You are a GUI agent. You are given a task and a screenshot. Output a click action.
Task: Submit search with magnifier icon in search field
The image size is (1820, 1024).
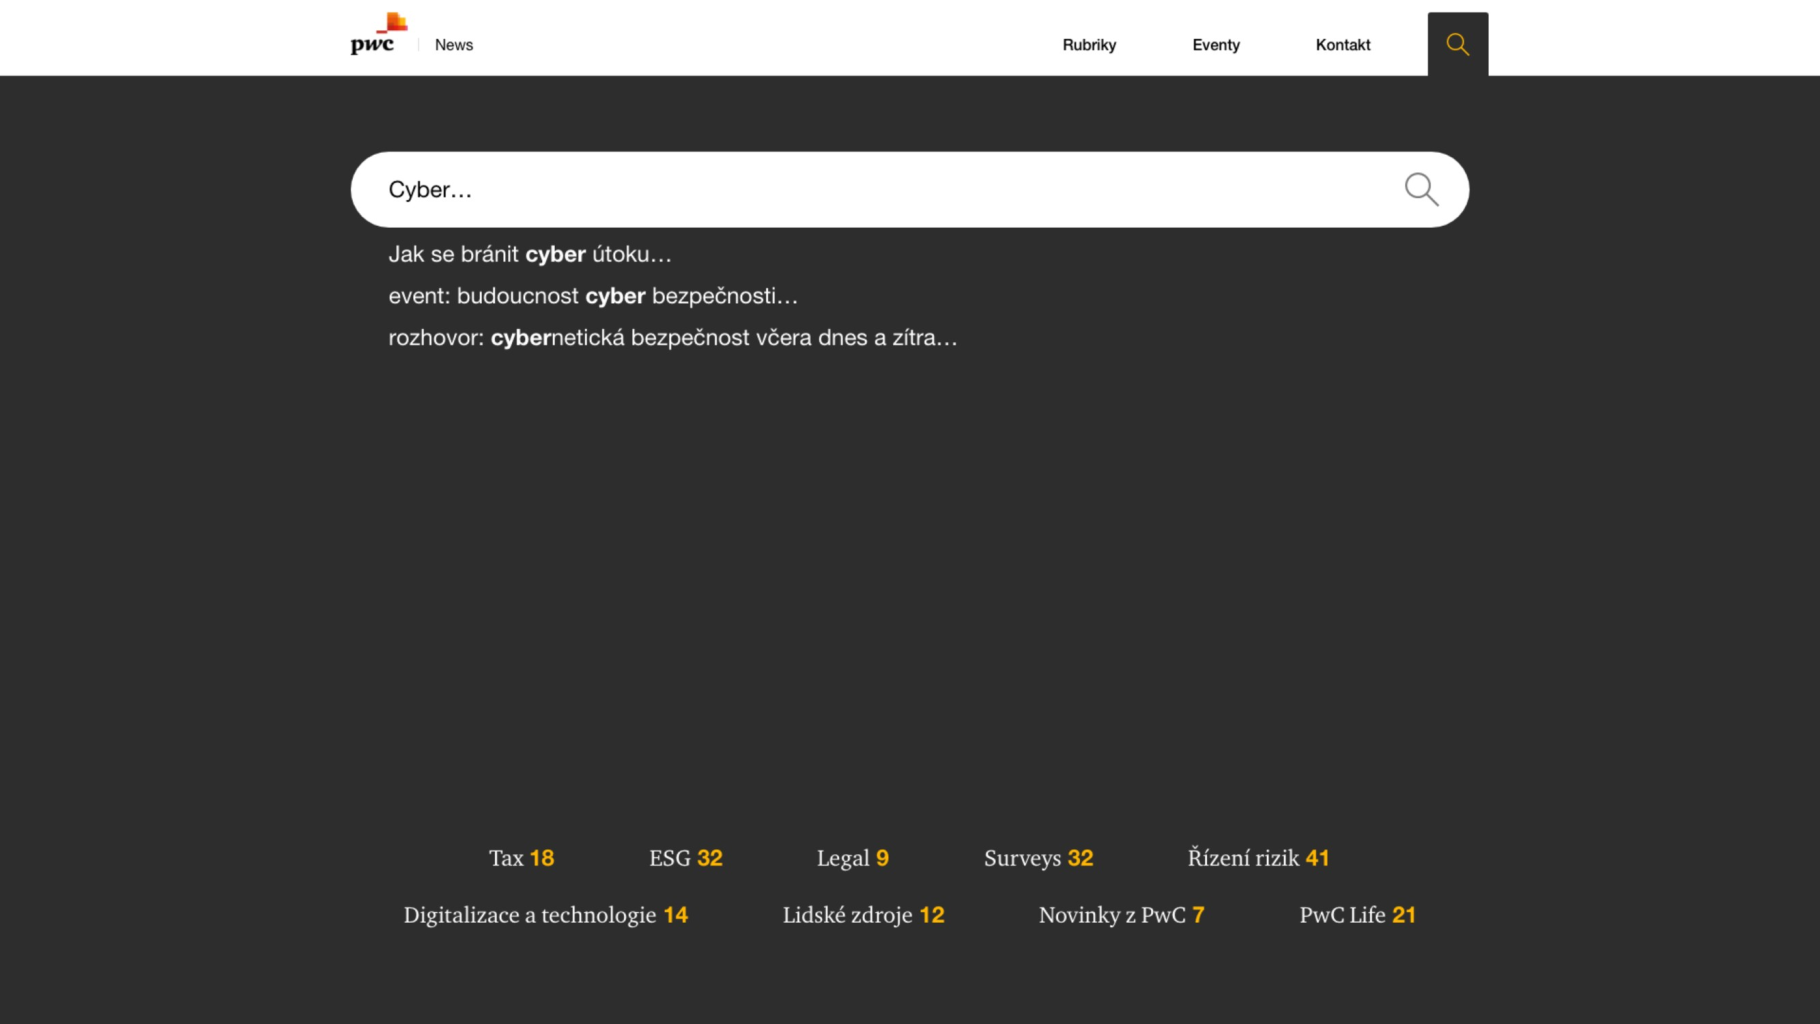tap(1421, 189)
